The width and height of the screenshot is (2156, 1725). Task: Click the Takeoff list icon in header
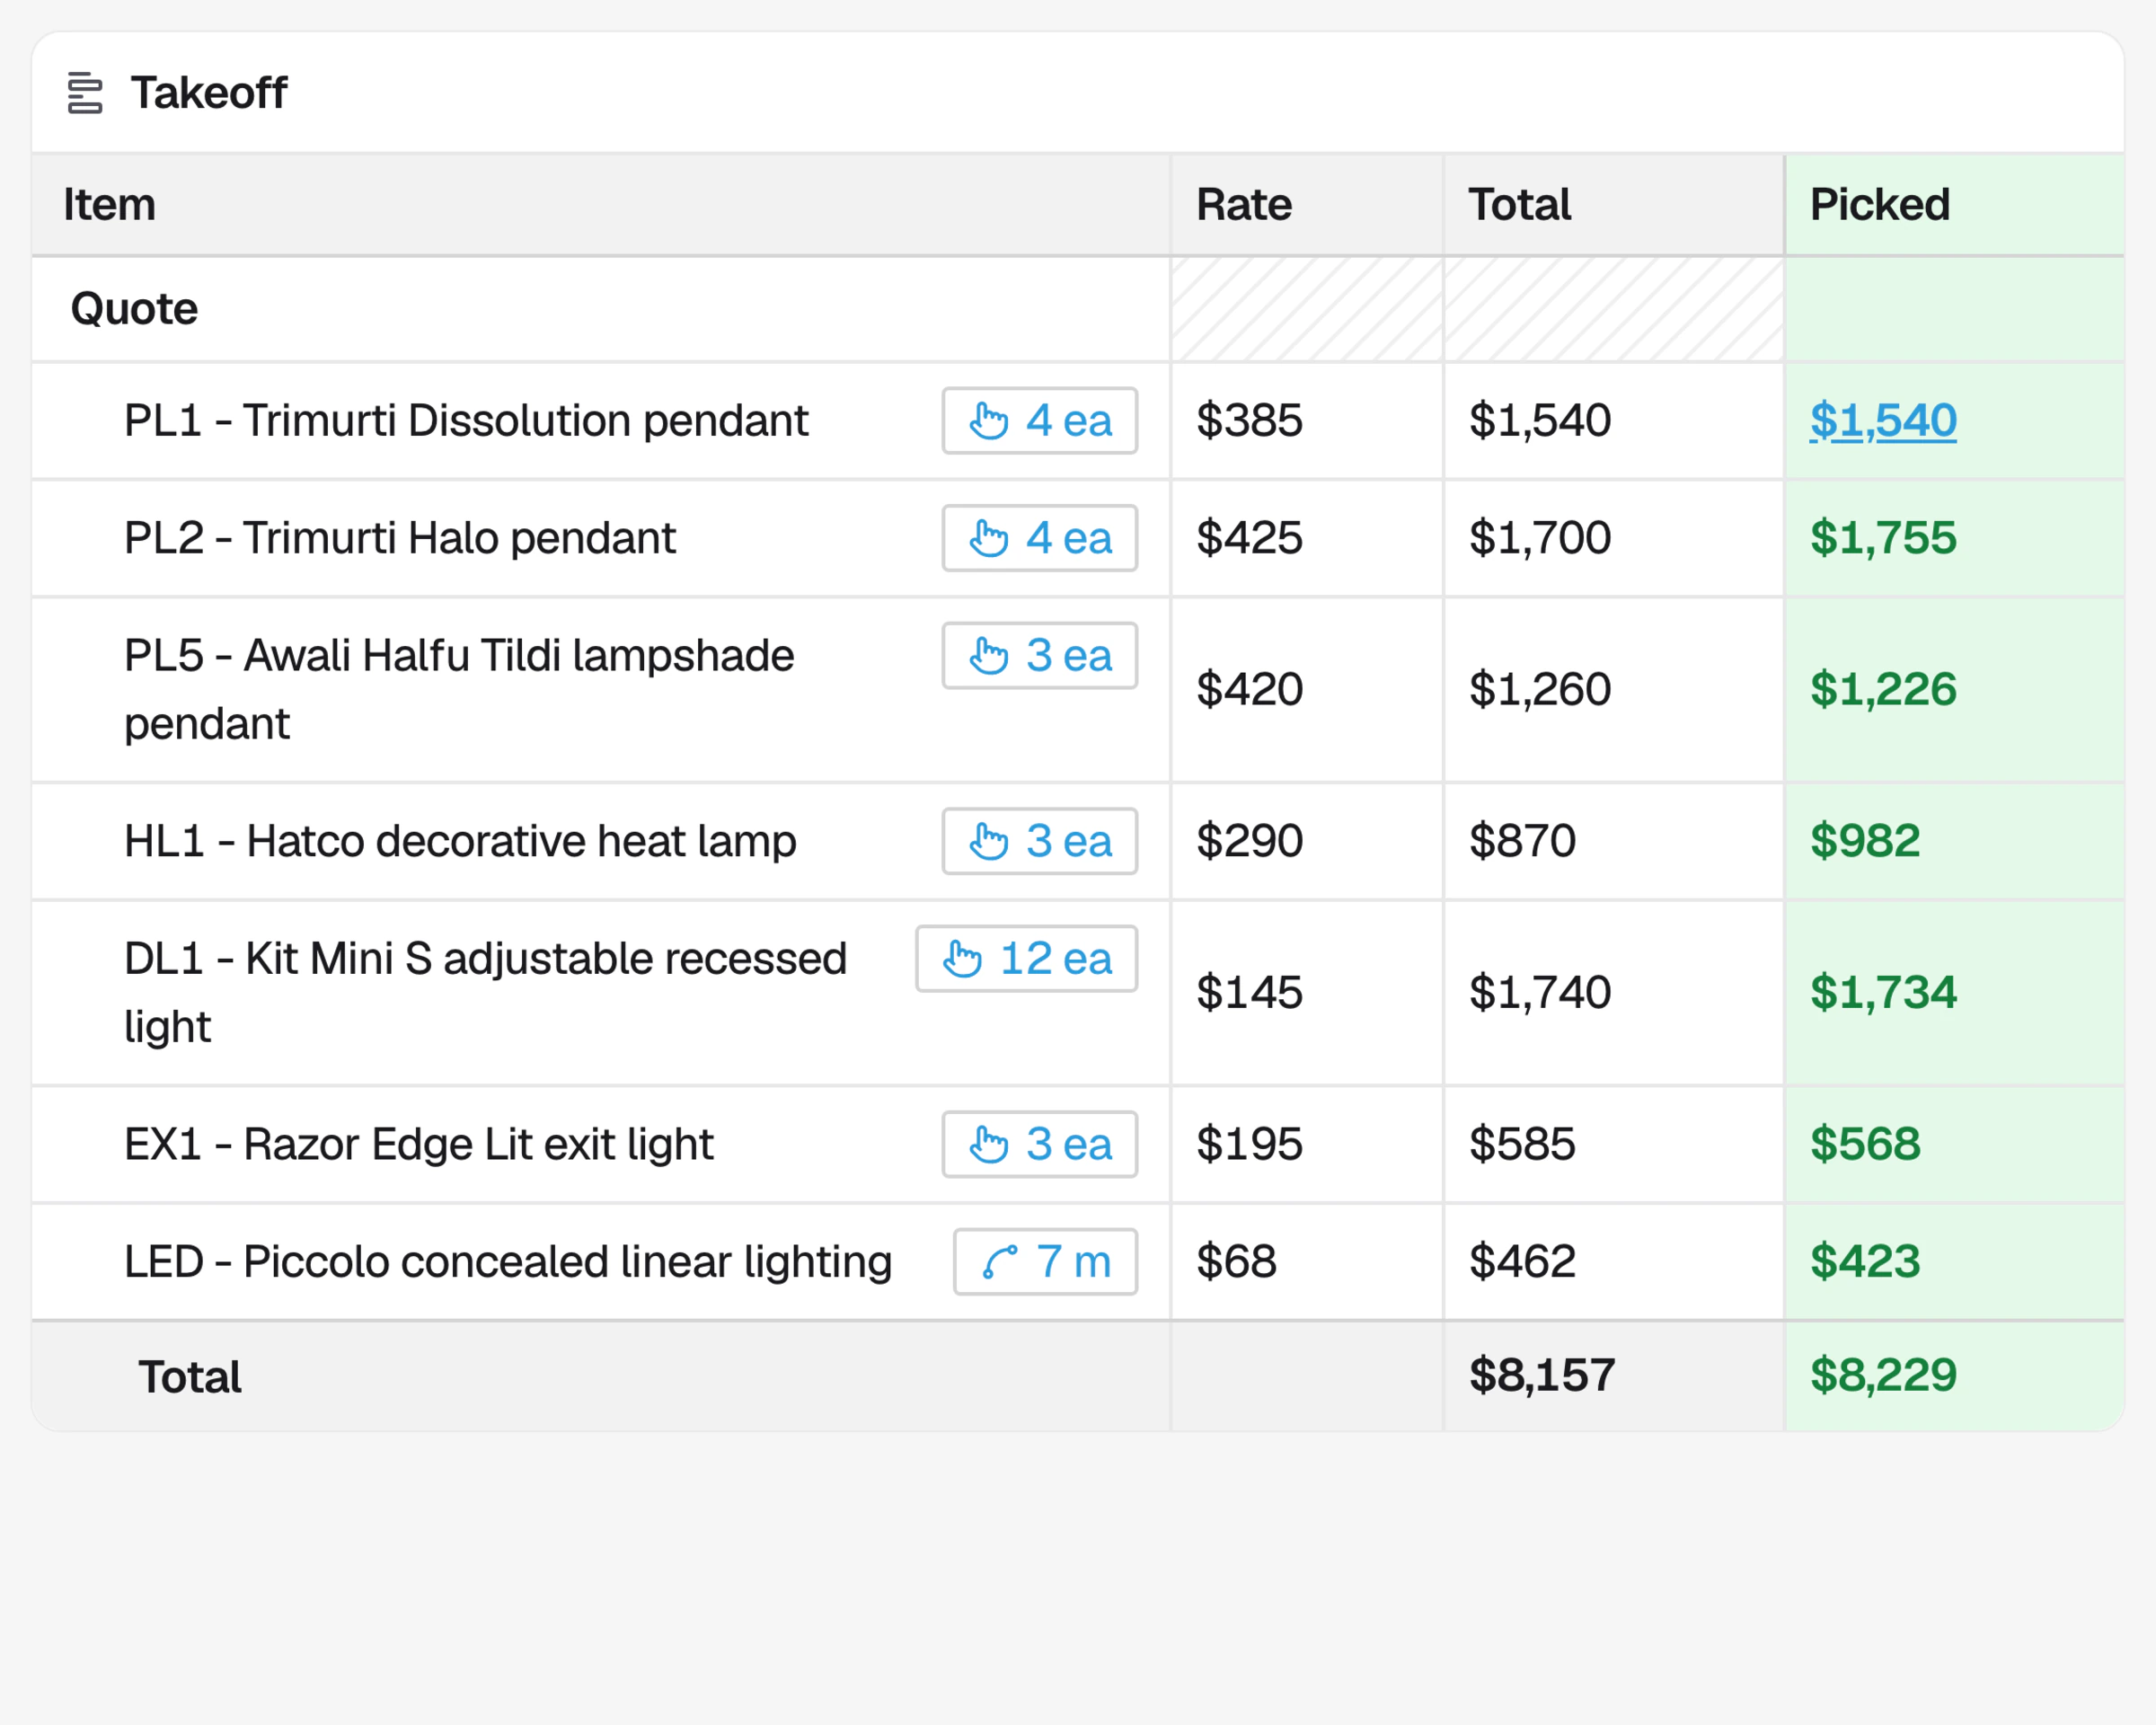[85, 93]
